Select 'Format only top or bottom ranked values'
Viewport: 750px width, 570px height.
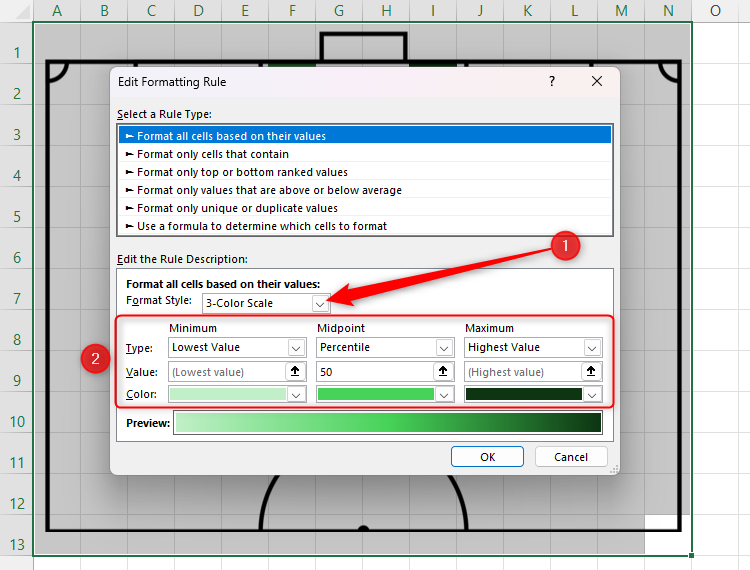(365, 172)
